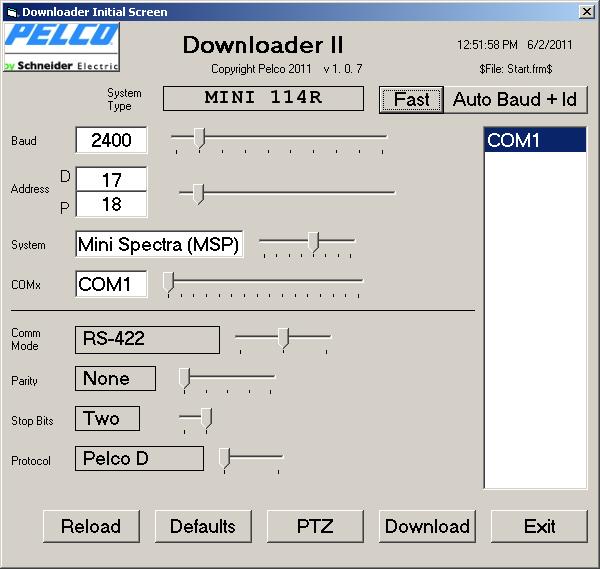The image size is (600, 569).
Task: Click the Comm Mode slider thumb
Action: click(283, 338)
